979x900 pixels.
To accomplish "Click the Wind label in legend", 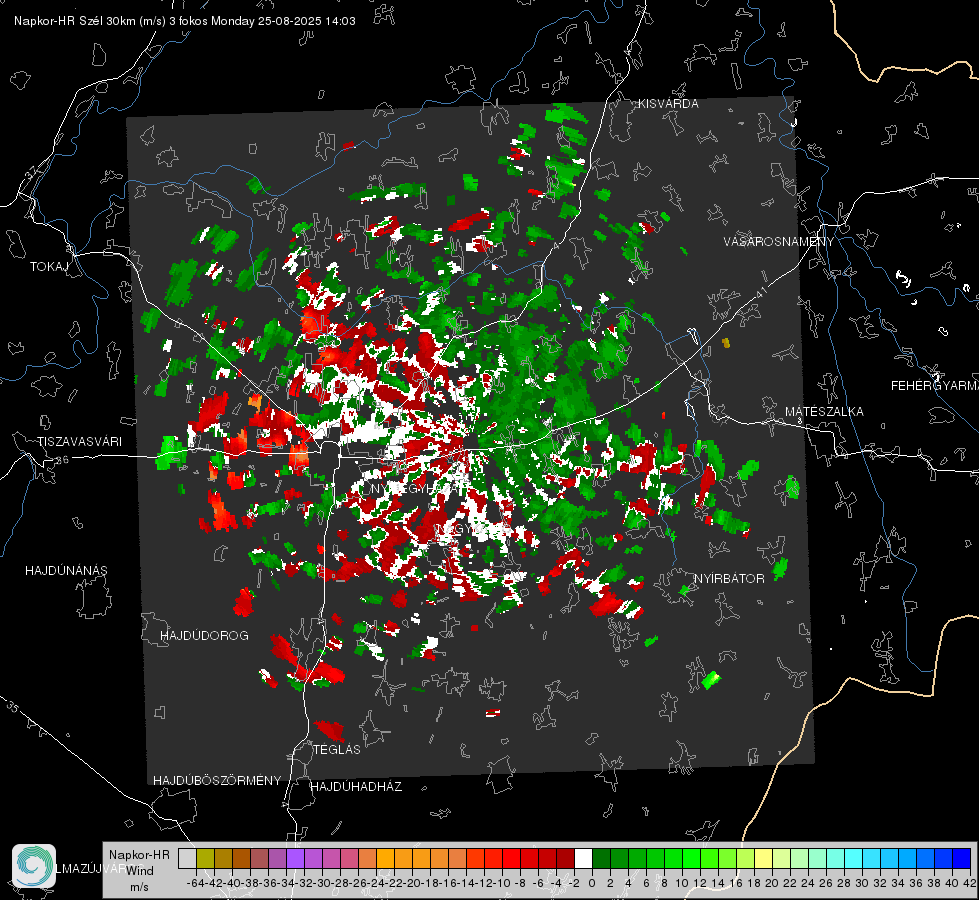I will (x=139, y=870).
